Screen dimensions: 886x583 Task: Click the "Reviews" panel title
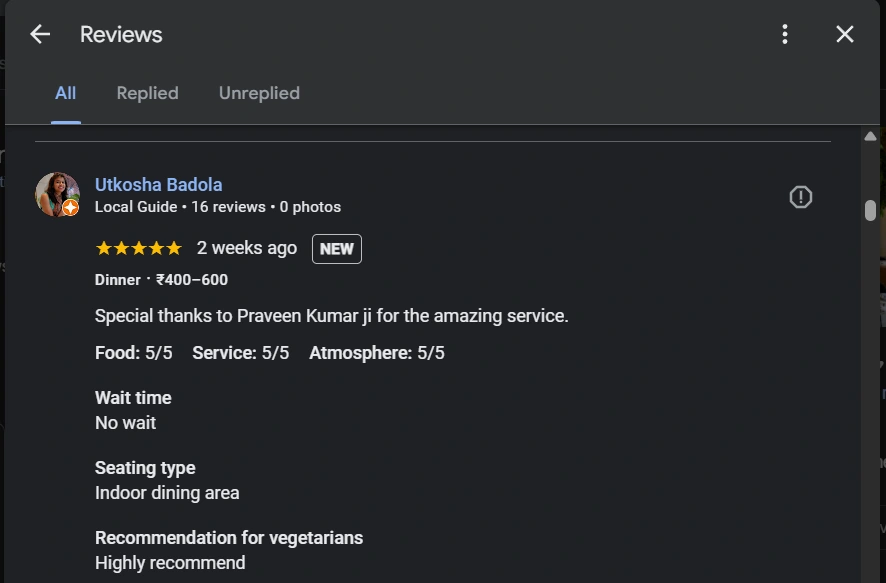[x=121, y=34]
